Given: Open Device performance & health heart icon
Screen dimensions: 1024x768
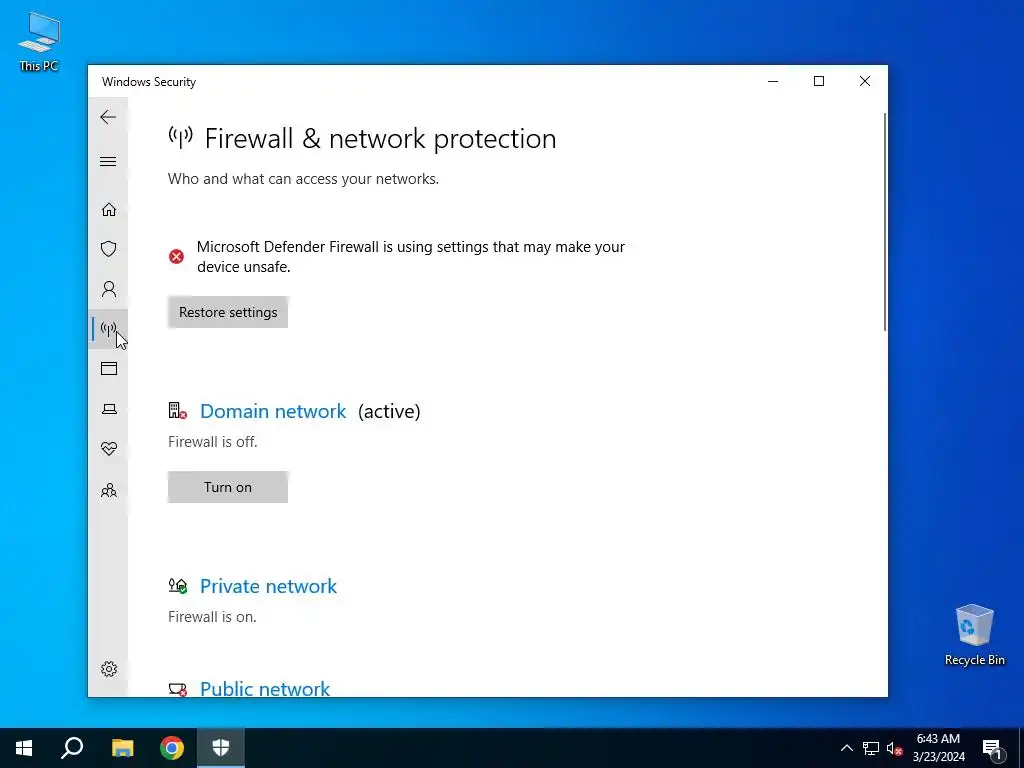Looking at the screenshot, I should coord(108,449).
